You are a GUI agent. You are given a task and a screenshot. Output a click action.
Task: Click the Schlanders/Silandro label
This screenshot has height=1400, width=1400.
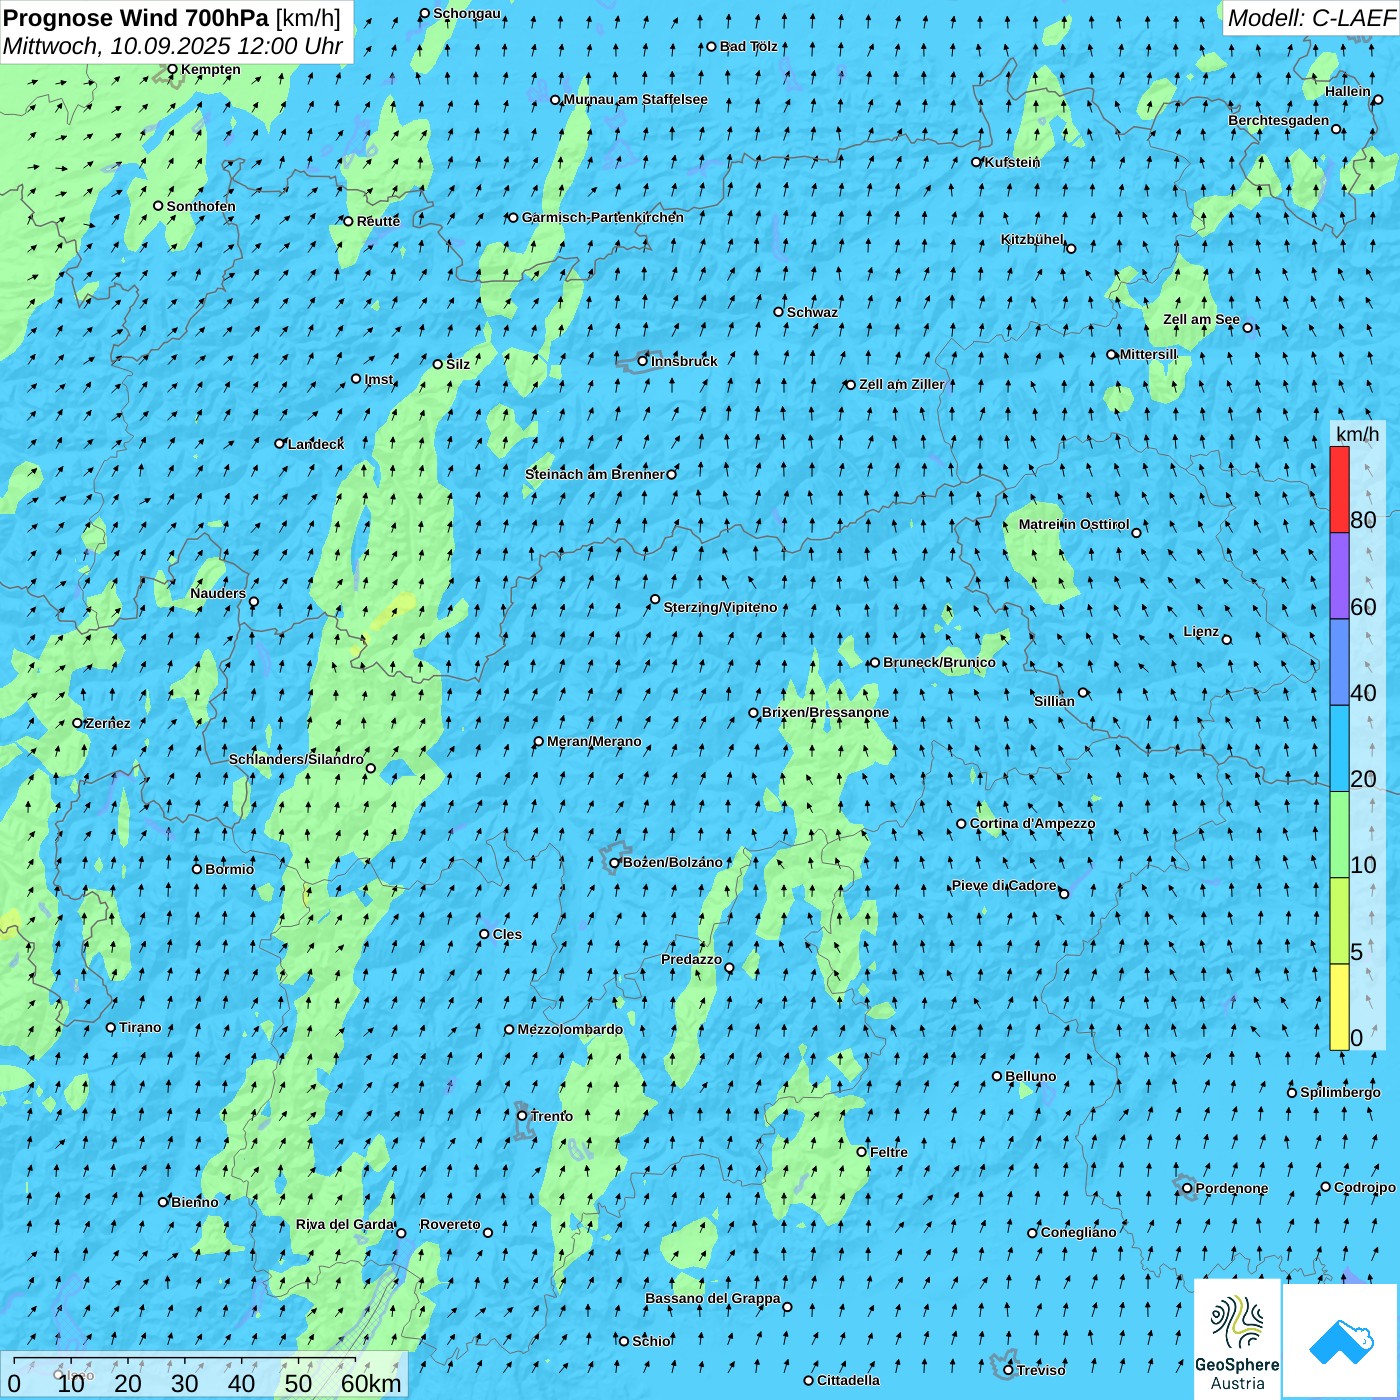296,759
